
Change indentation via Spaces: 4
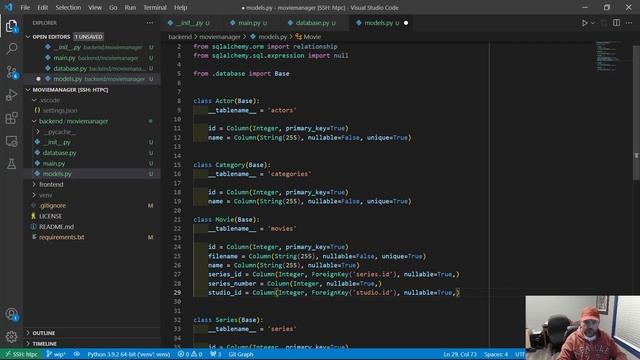[x=496, y=354]
